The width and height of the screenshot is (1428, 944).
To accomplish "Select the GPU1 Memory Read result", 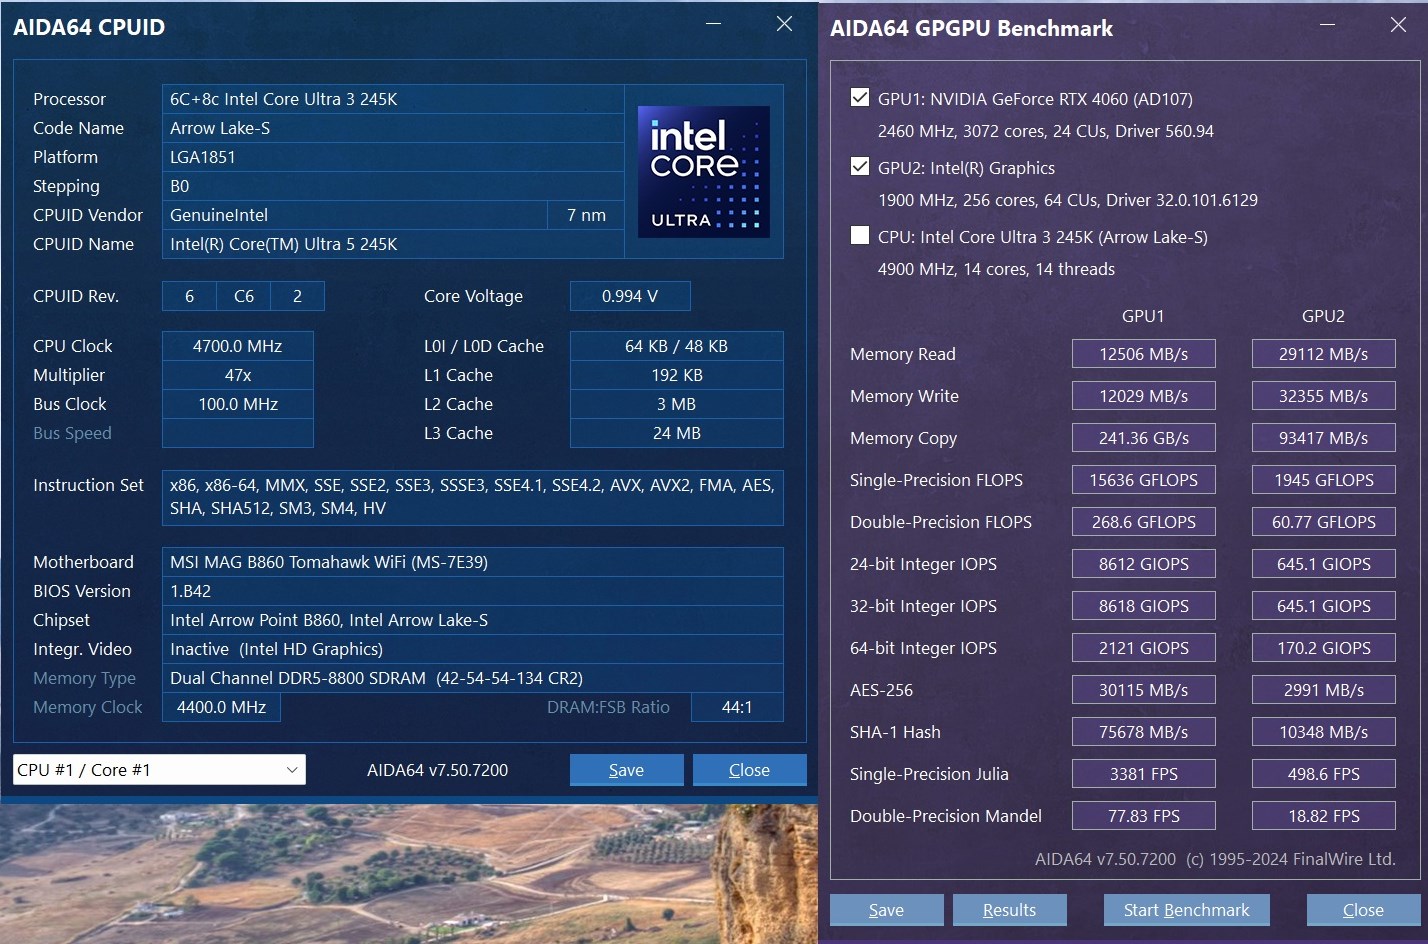I will [1143, 354].
